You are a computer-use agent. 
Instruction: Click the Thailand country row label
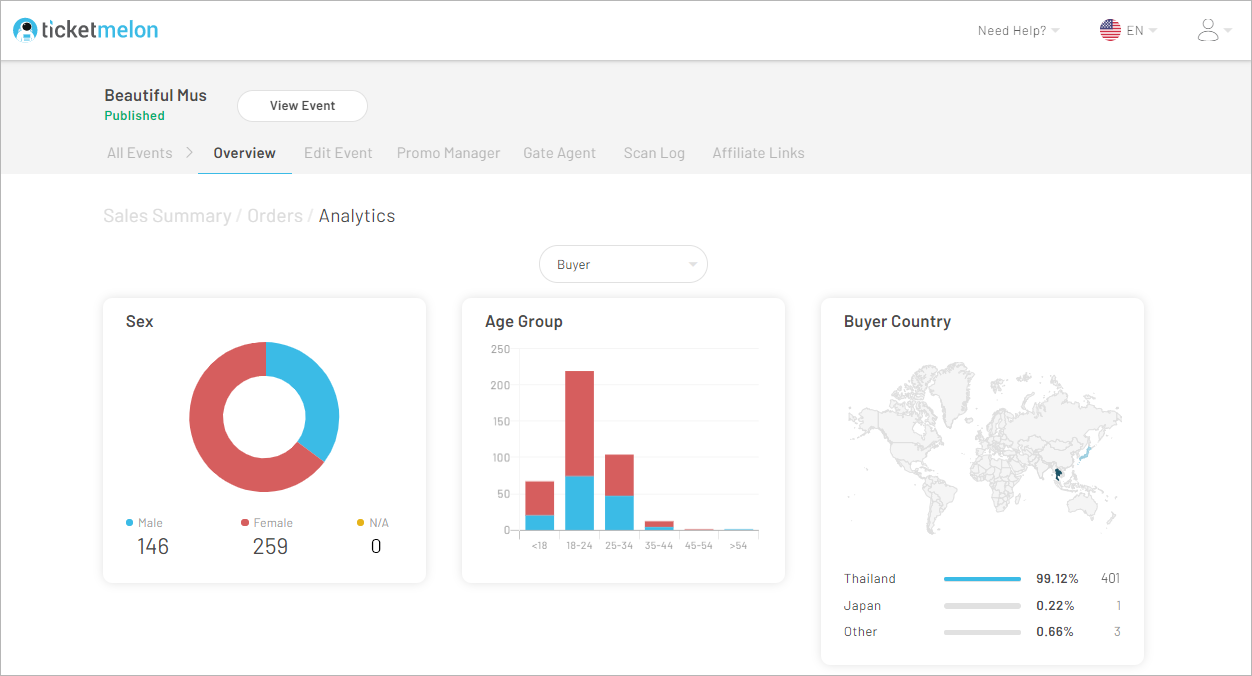point(870,579)
